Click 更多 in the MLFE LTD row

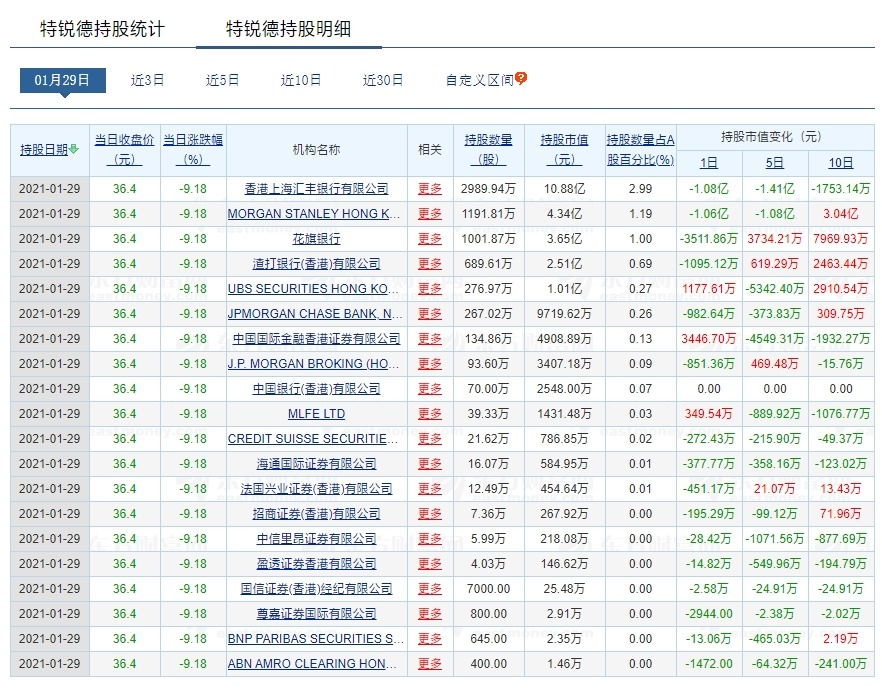pos(430,414)
